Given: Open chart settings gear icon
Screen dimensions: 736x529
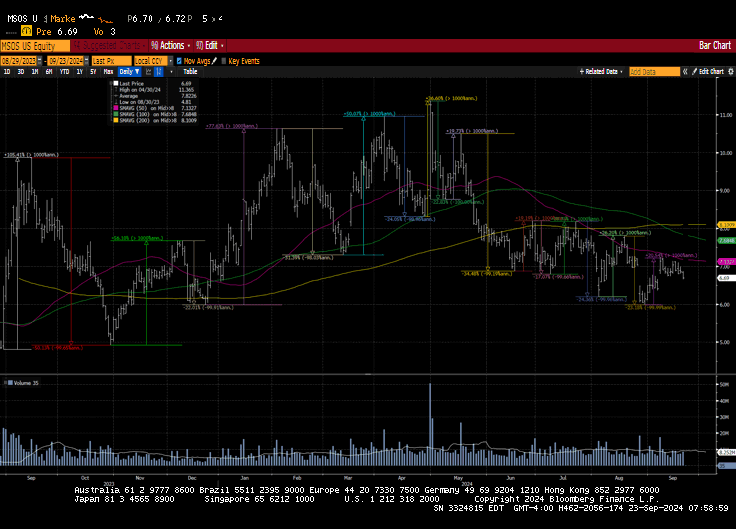Looking at the screenshot, I should click(x=731, y=72).
